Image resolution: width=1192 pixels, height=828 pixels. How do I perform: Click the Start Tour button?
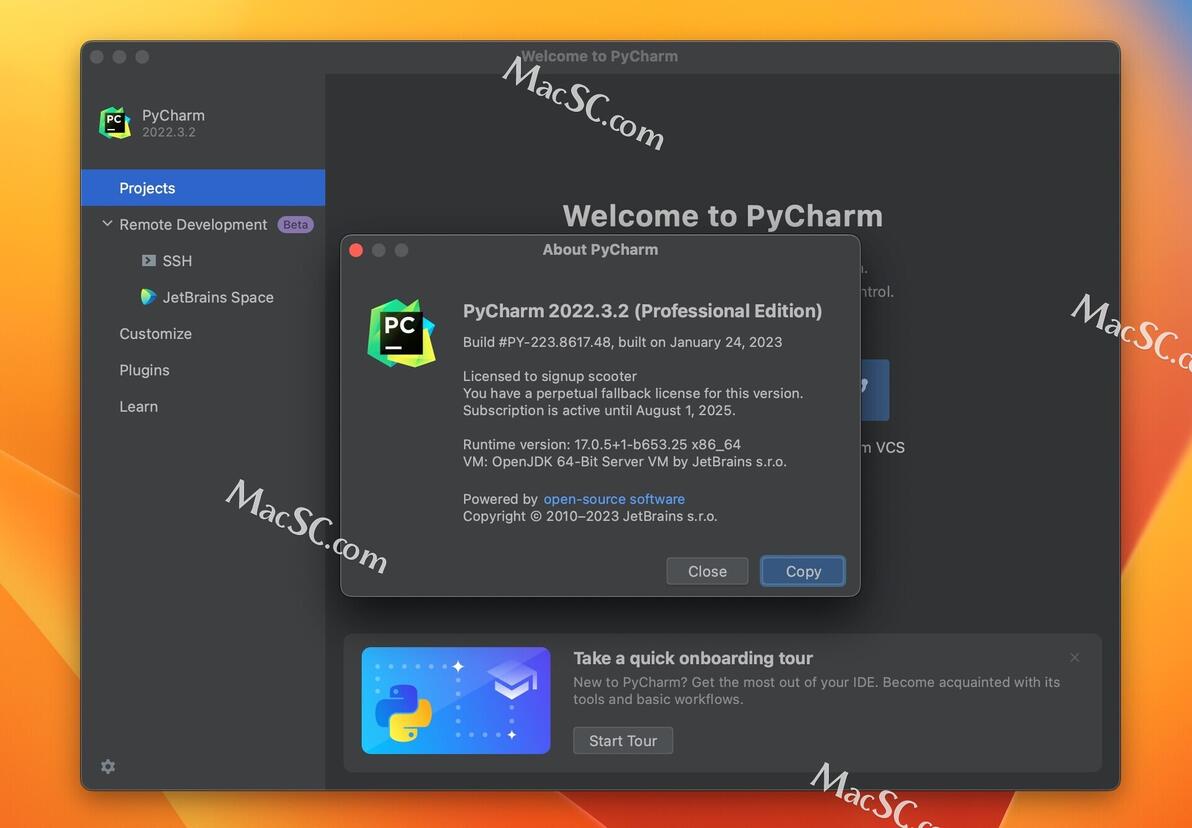[x=623, y=741]
